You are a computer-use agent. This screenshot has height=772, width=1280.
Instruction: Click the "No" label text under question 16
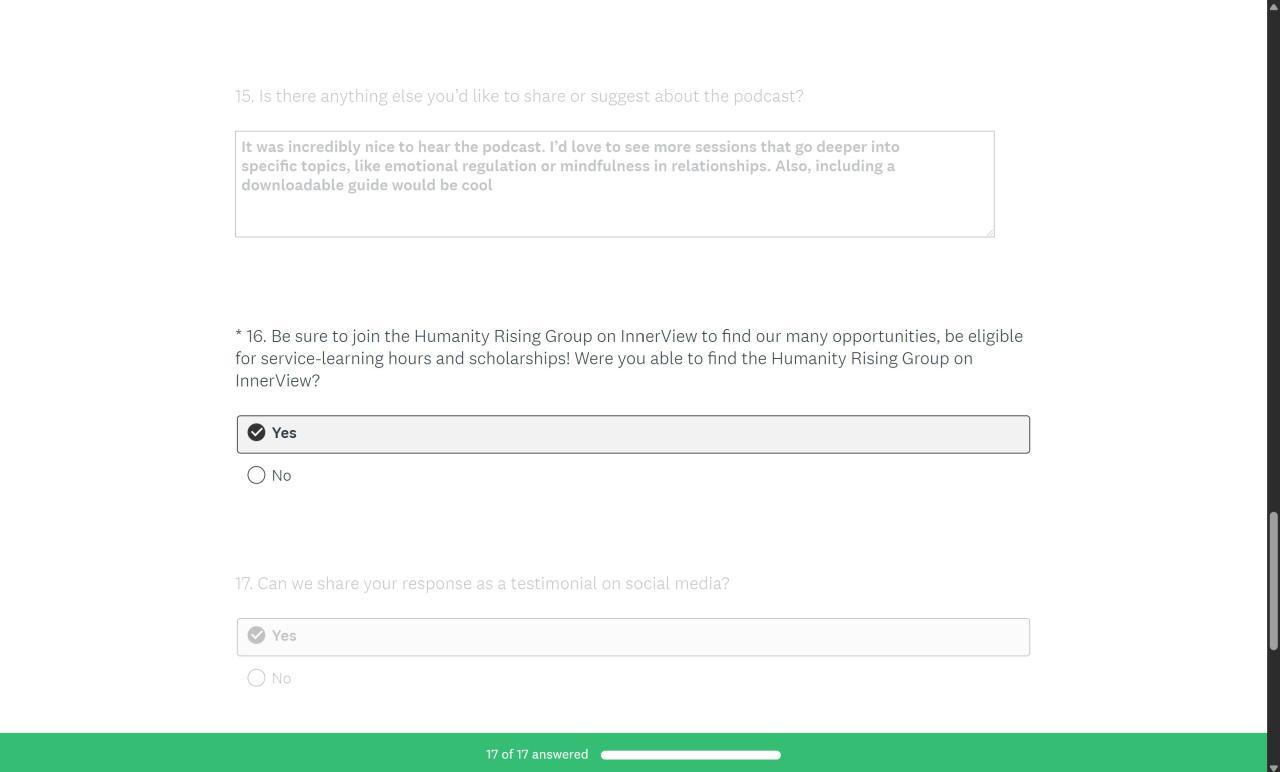(x=282, y=476)
